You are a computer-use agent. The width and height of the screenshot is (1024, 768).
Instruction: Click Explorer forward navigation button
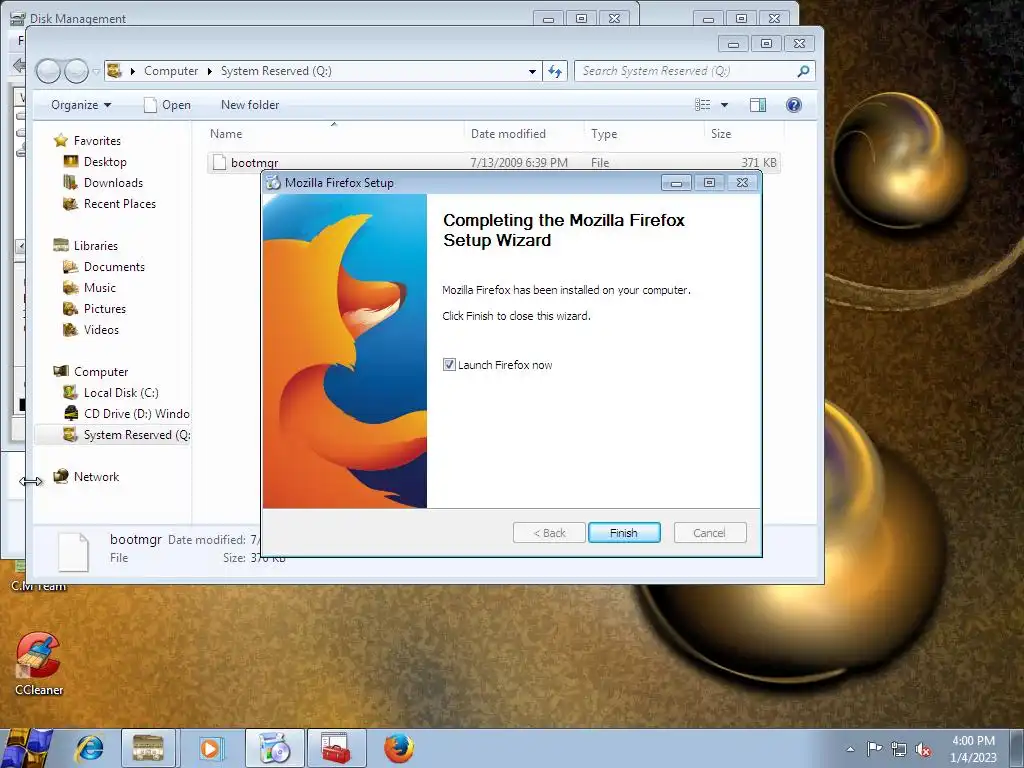pyautogui.click(x=76, y=71)
